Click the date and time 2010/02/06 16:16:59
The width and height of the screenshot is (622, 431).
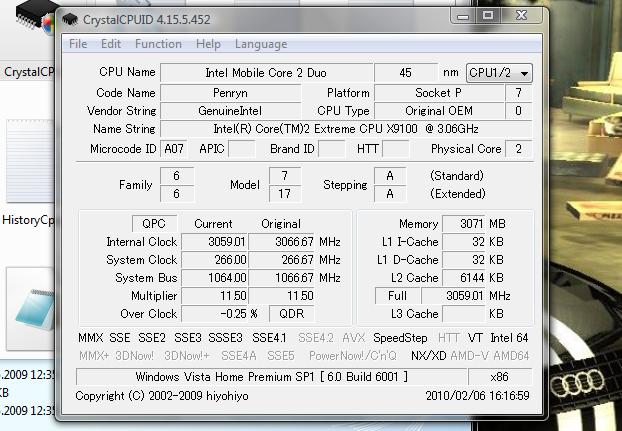coord(477,396)
